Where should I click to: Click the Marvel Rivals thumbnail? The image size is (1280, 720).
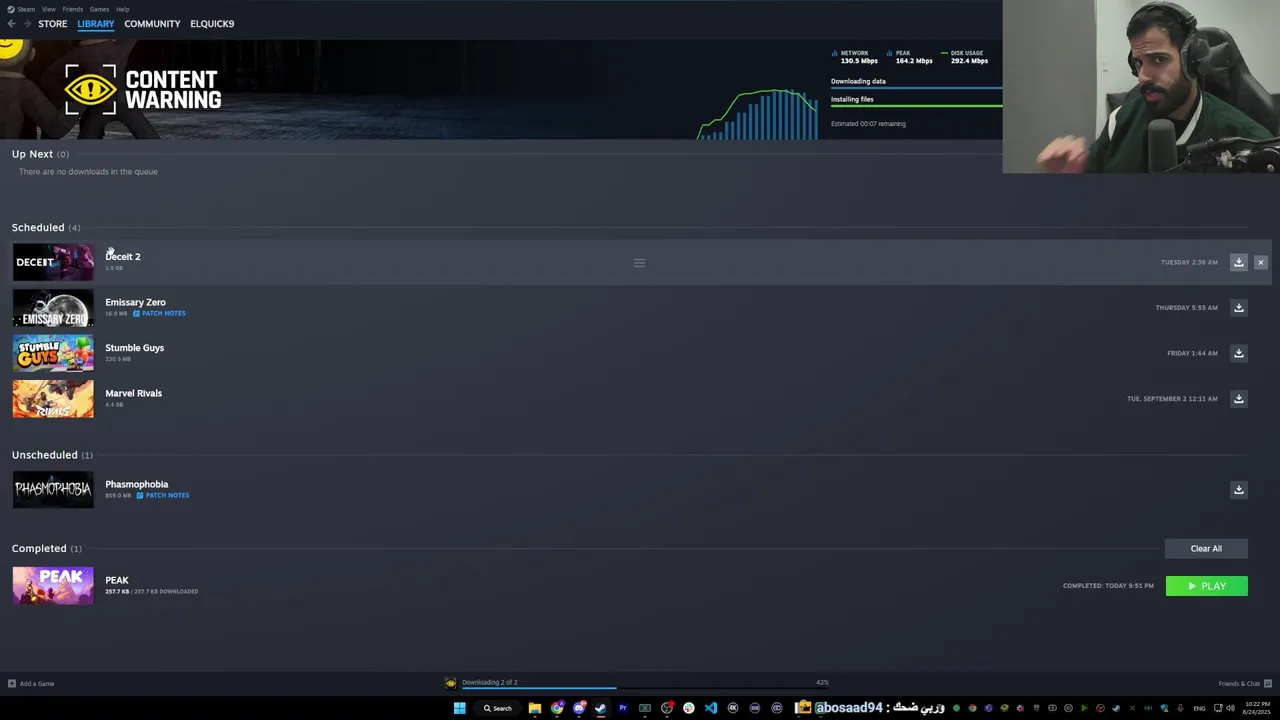point(53,399)
